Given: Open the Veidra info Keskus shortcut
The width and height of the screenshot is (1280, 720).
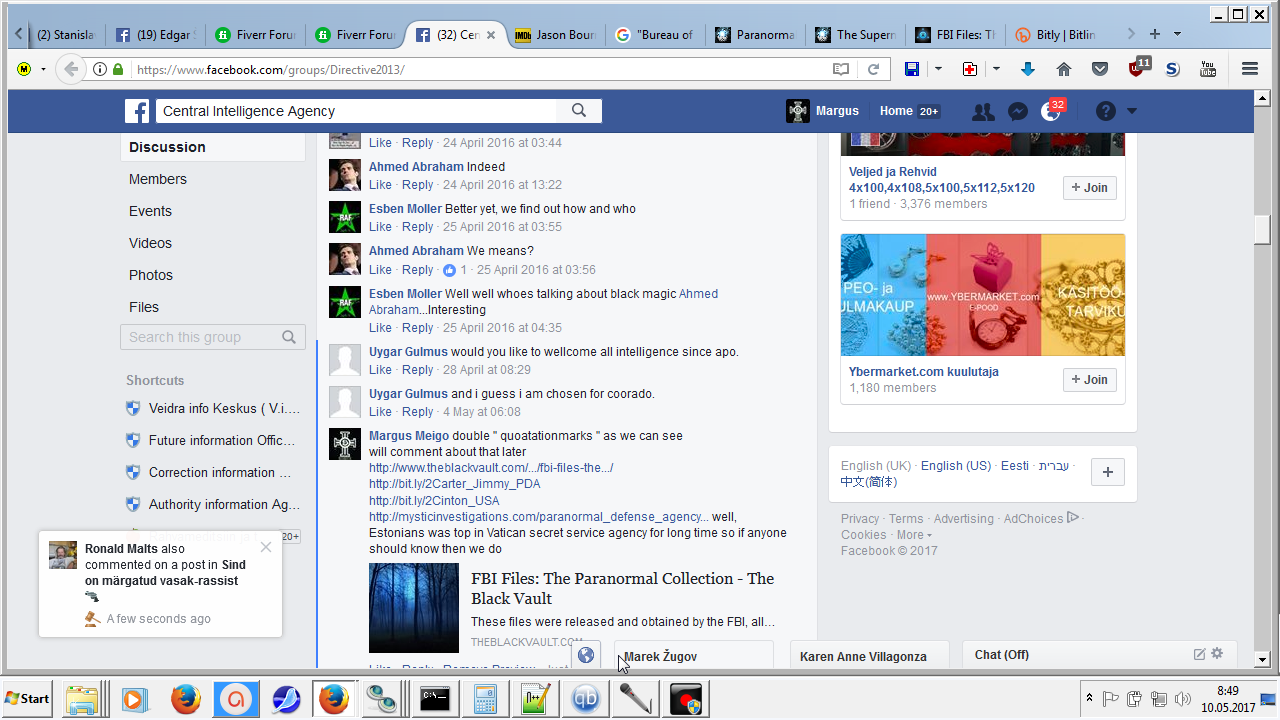Looking at the screenshot, I should (224, 409).
